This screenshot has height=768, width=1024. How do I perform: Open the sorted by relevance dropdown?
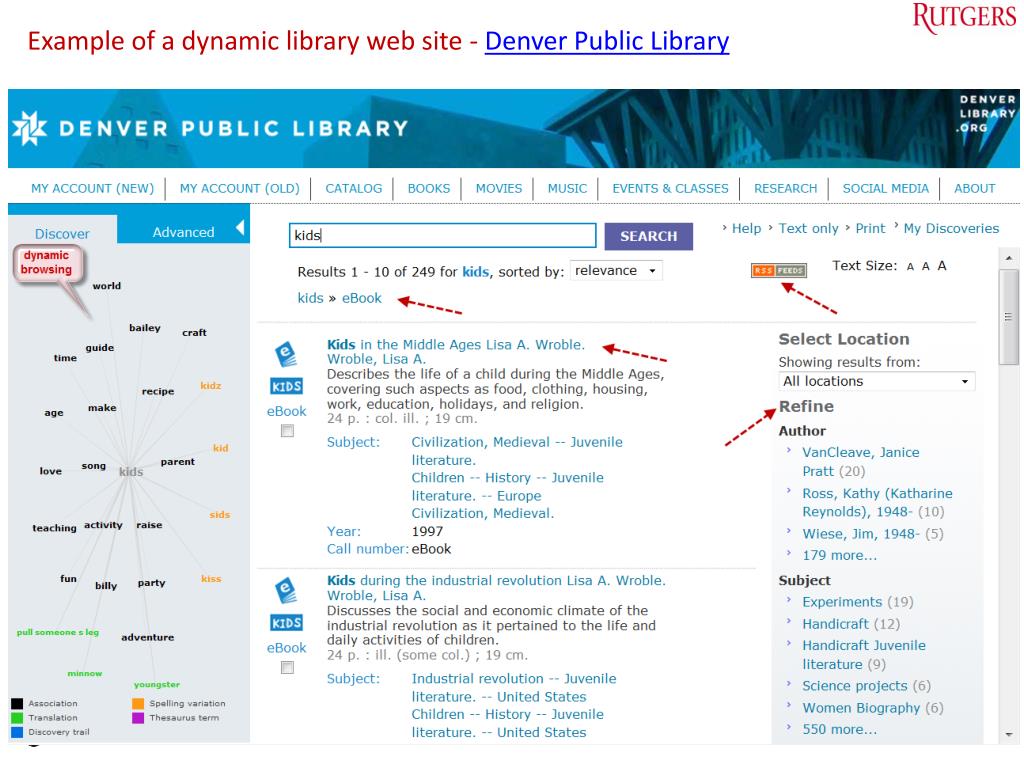[616, 270]
